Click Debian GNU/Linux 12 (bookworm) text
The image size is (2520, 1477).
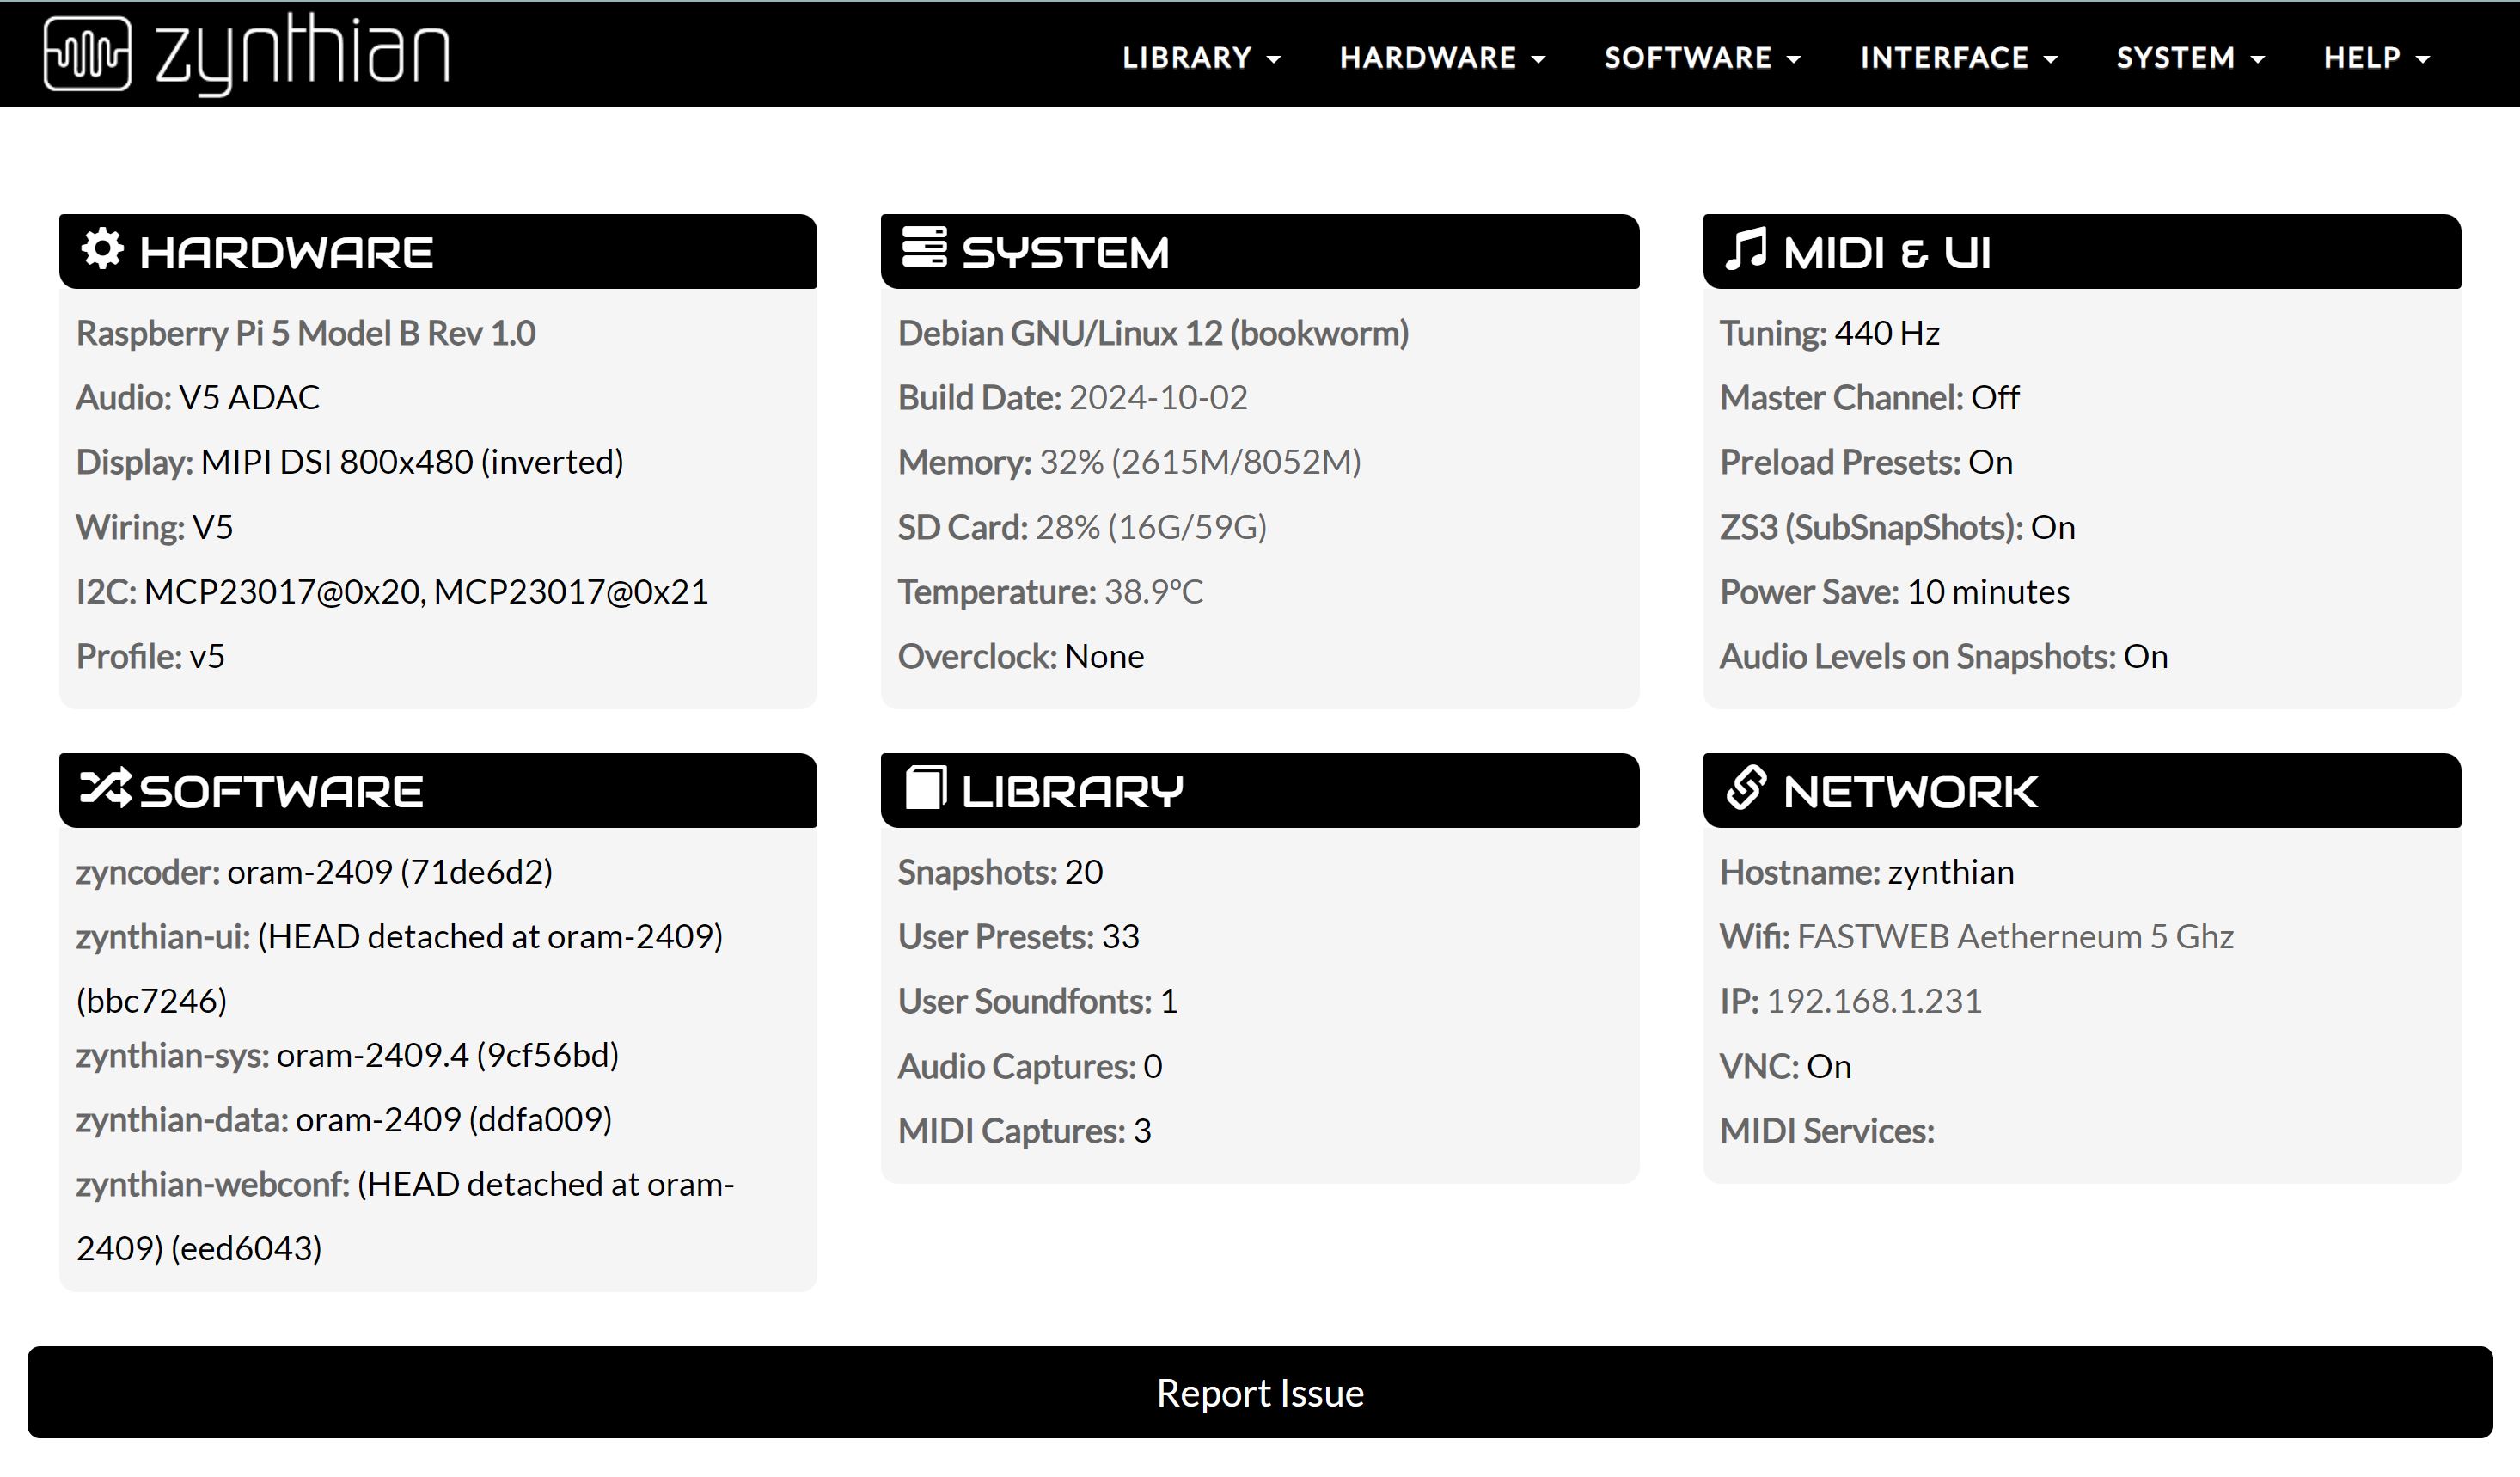(x=1153, y=333)
